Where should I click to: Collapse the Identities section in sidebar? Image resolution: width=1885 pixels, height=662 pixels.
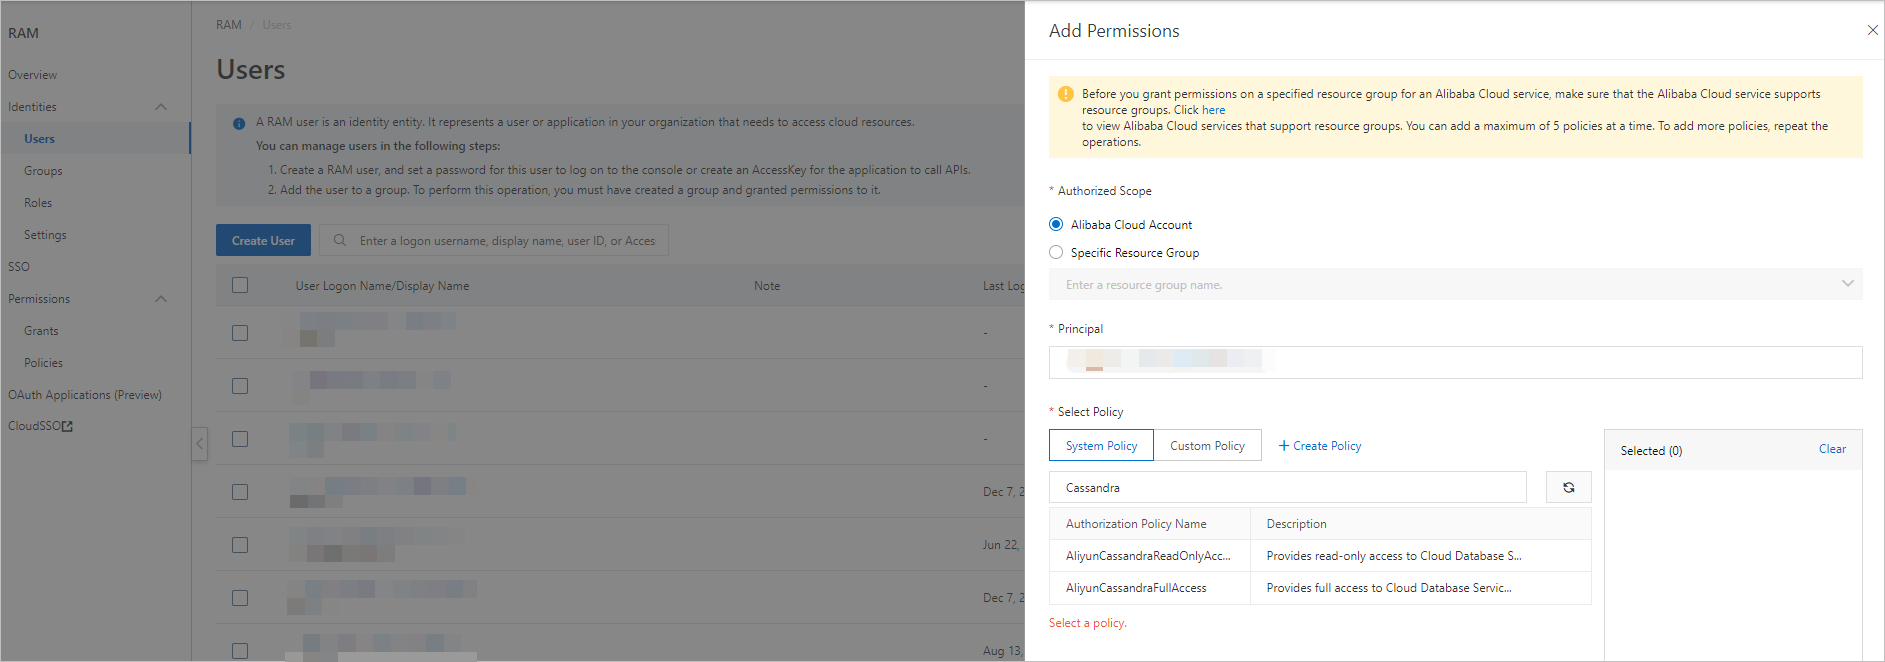tap(161, 107)
